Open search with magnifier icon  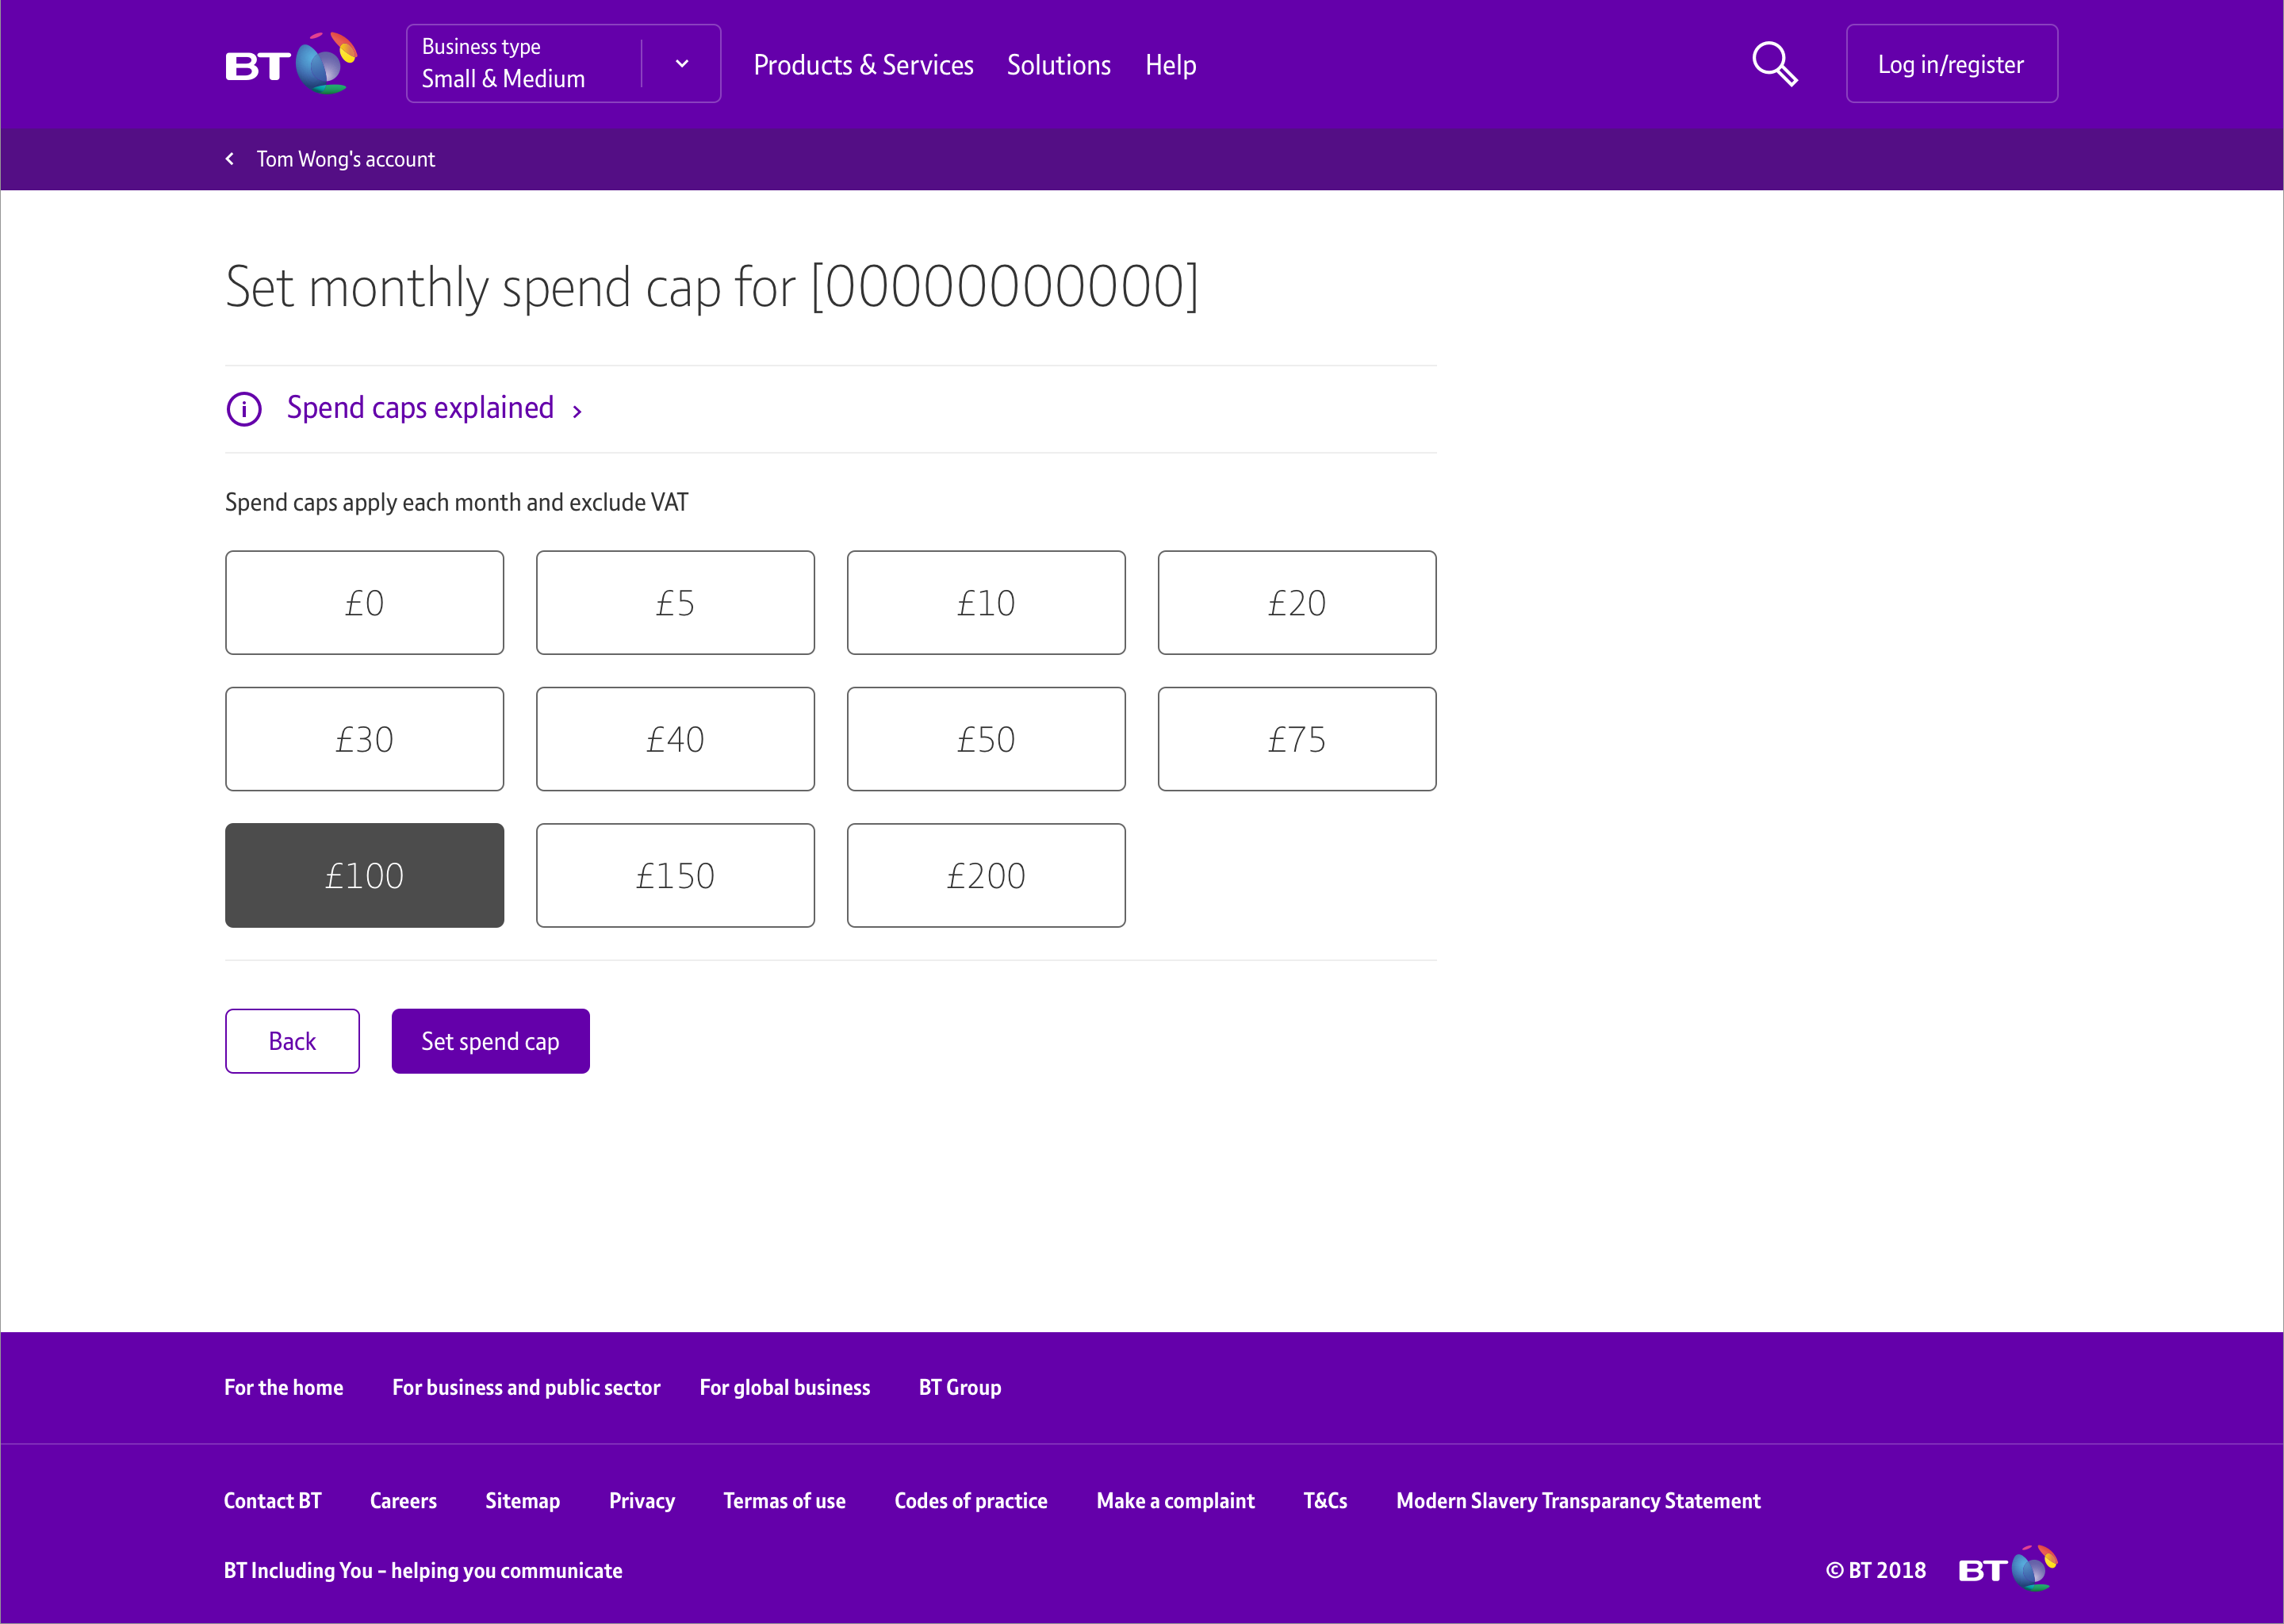click(x=1774, y=64)
